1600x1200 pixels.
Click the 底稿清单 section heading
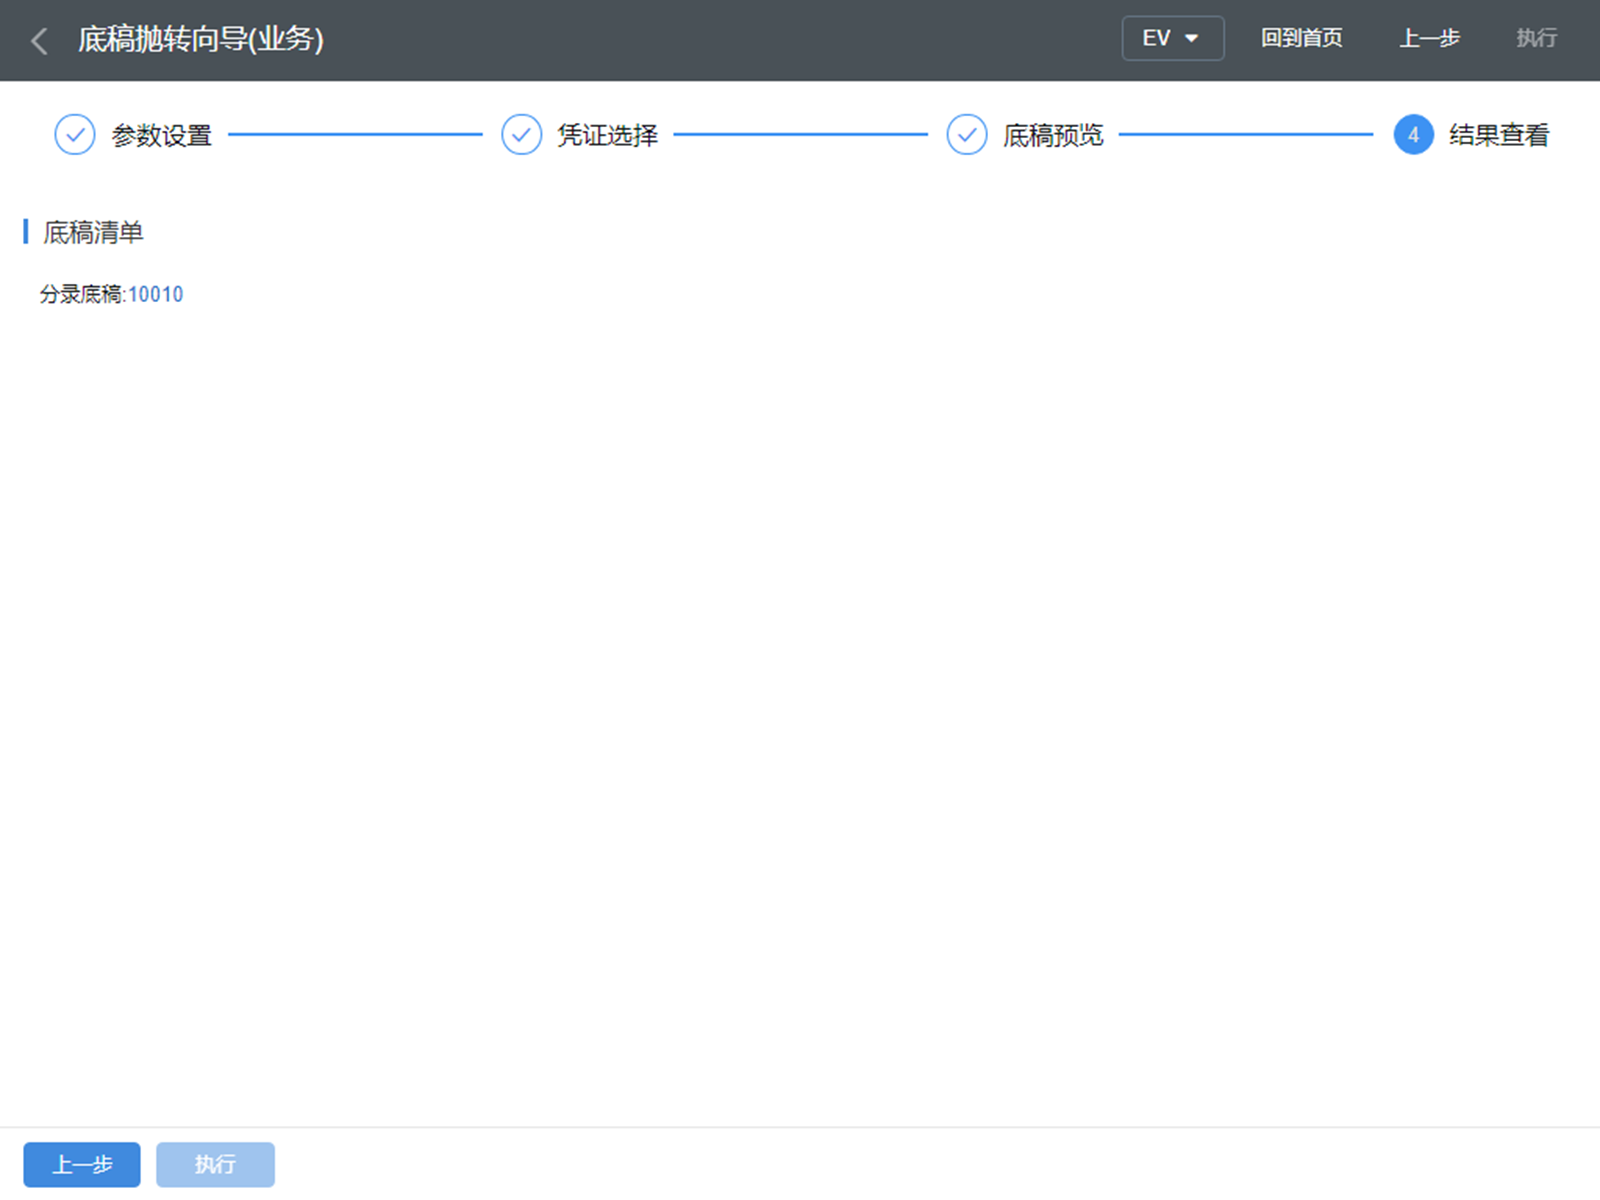93,233
